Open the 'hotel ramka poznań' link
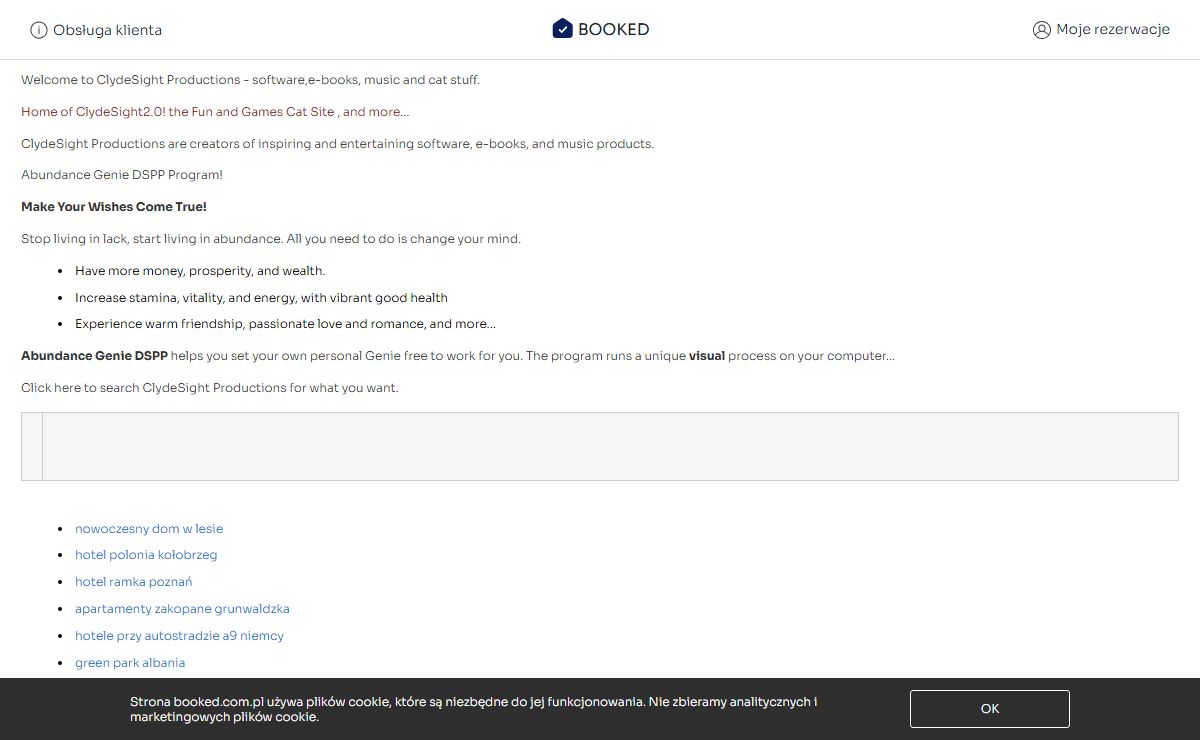Viewport: 1200px width, 740px height. pyautogui.click(x=134, y=582)
